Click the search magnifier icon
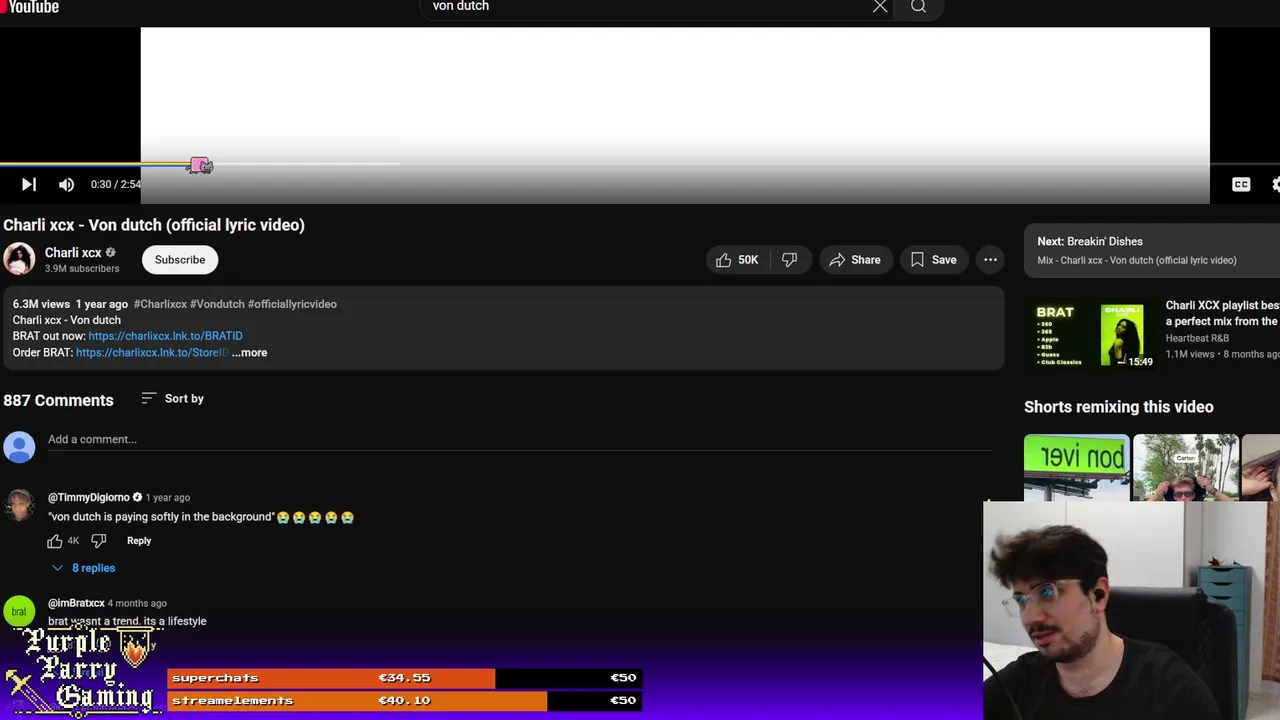 coord(918,7)
